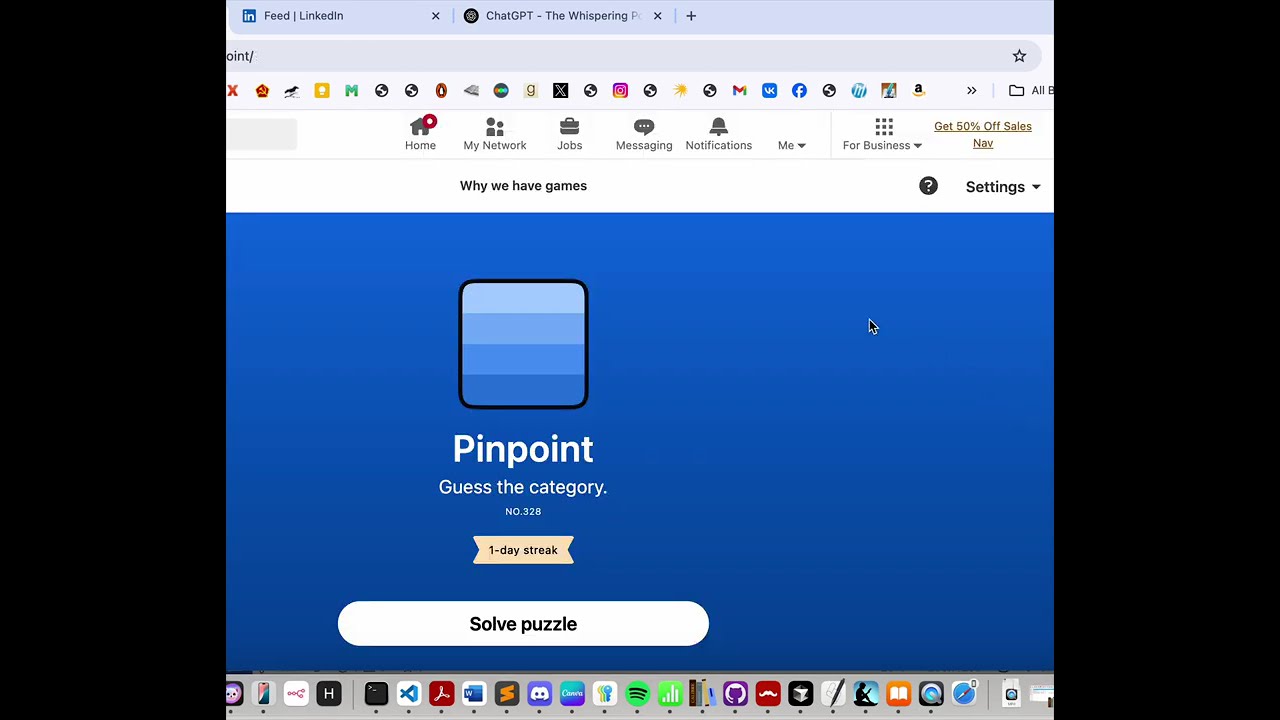
Task: Open LinkedIn Messaging
Action: pyautogui.click(x=644, y=134)
